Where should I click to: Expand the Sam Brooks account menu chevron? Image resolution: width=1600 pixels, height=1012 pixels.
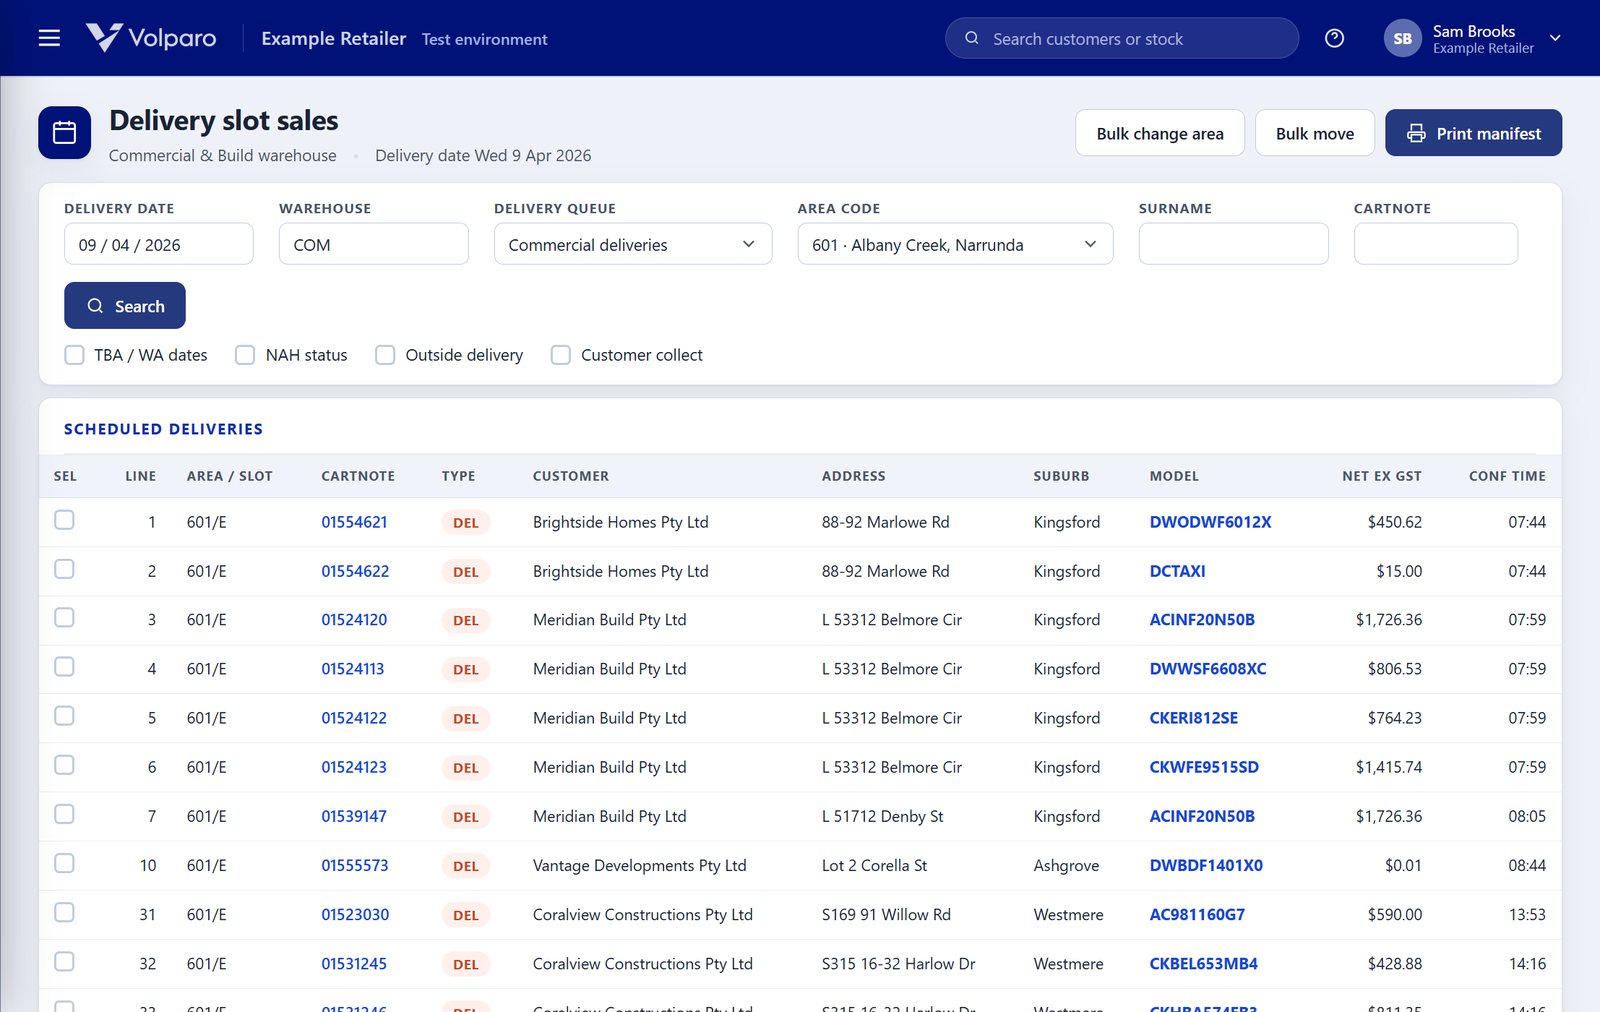(1555, 38)
